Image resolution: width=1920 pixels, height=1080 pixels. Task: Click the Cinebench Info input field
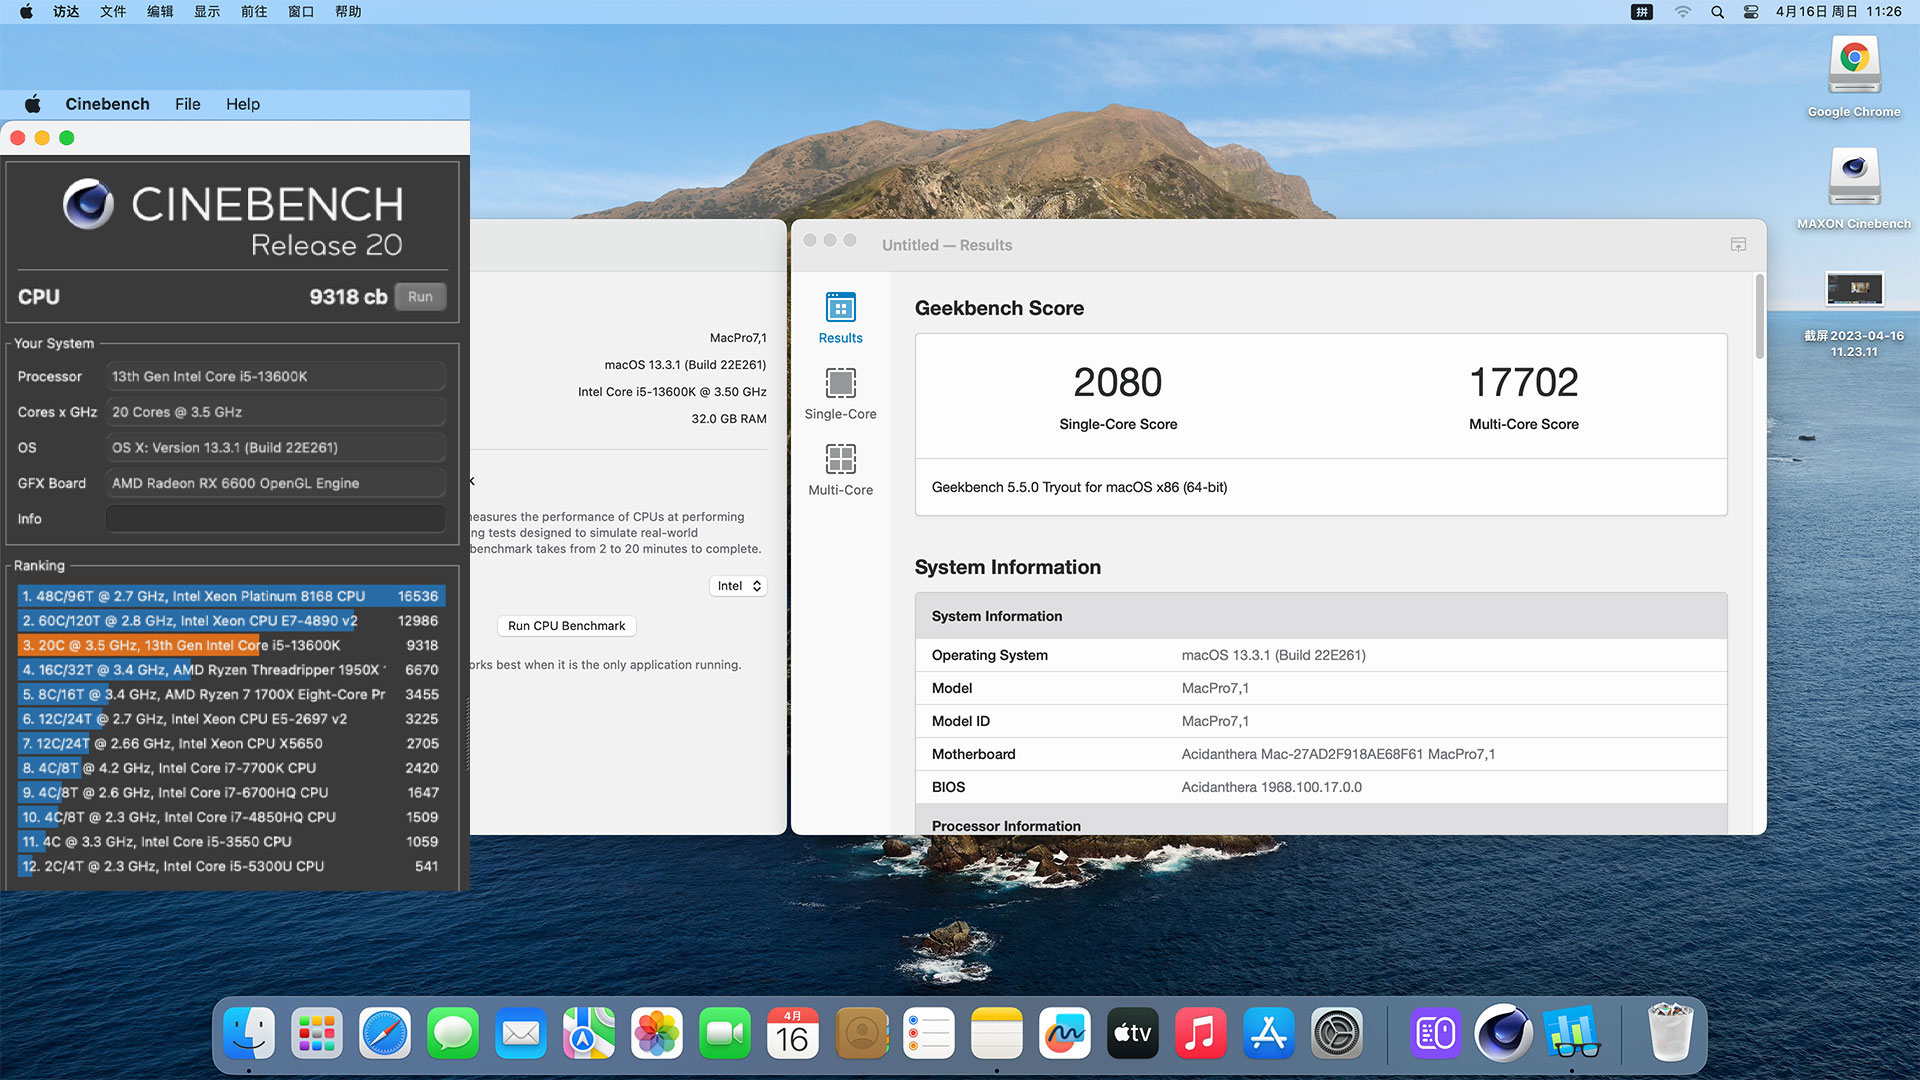click(x=275, y=519)
